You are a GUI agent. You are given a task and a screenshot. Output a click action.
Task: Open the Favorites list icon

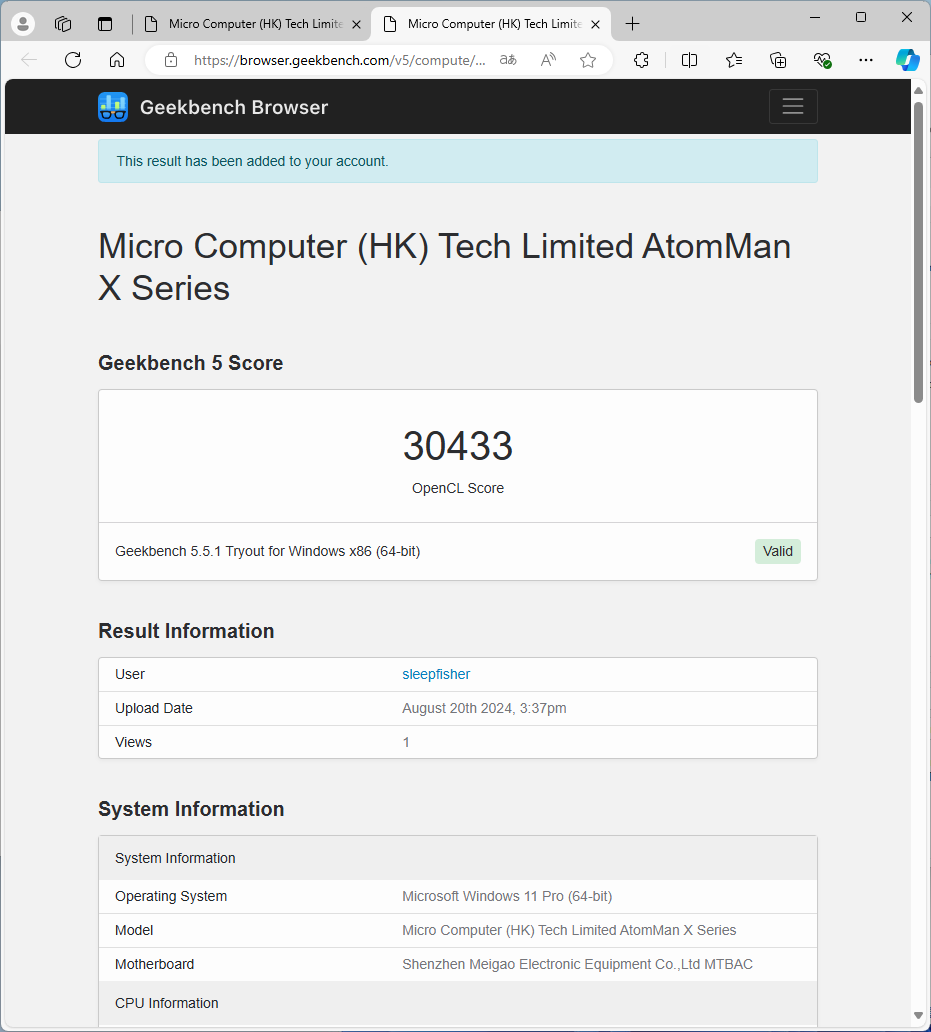pos(734,61)
